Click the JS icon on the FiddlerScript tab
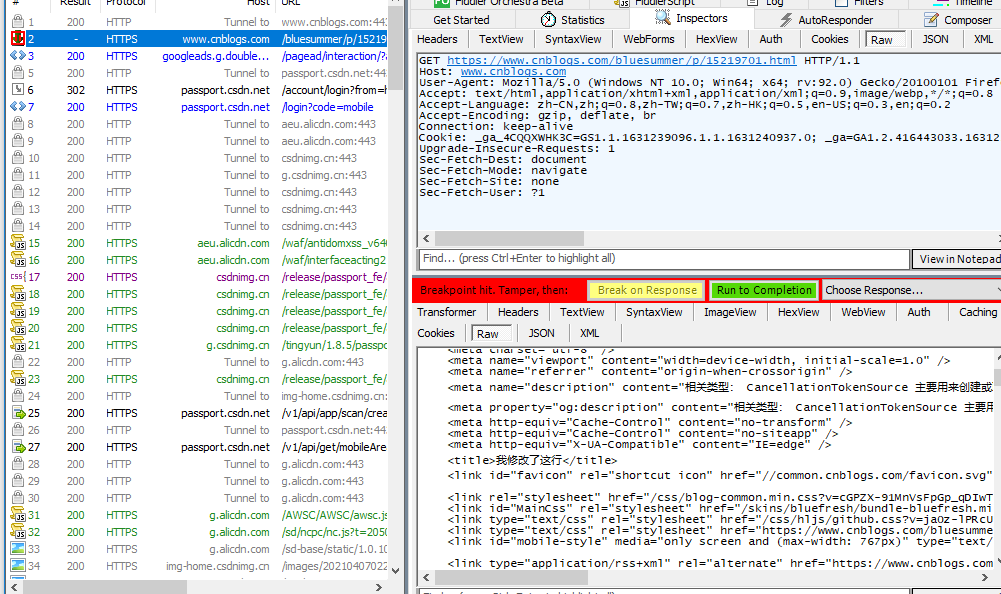Viewport: 1001px width, 594px height. pyautogui.click(x=622, y=3)
